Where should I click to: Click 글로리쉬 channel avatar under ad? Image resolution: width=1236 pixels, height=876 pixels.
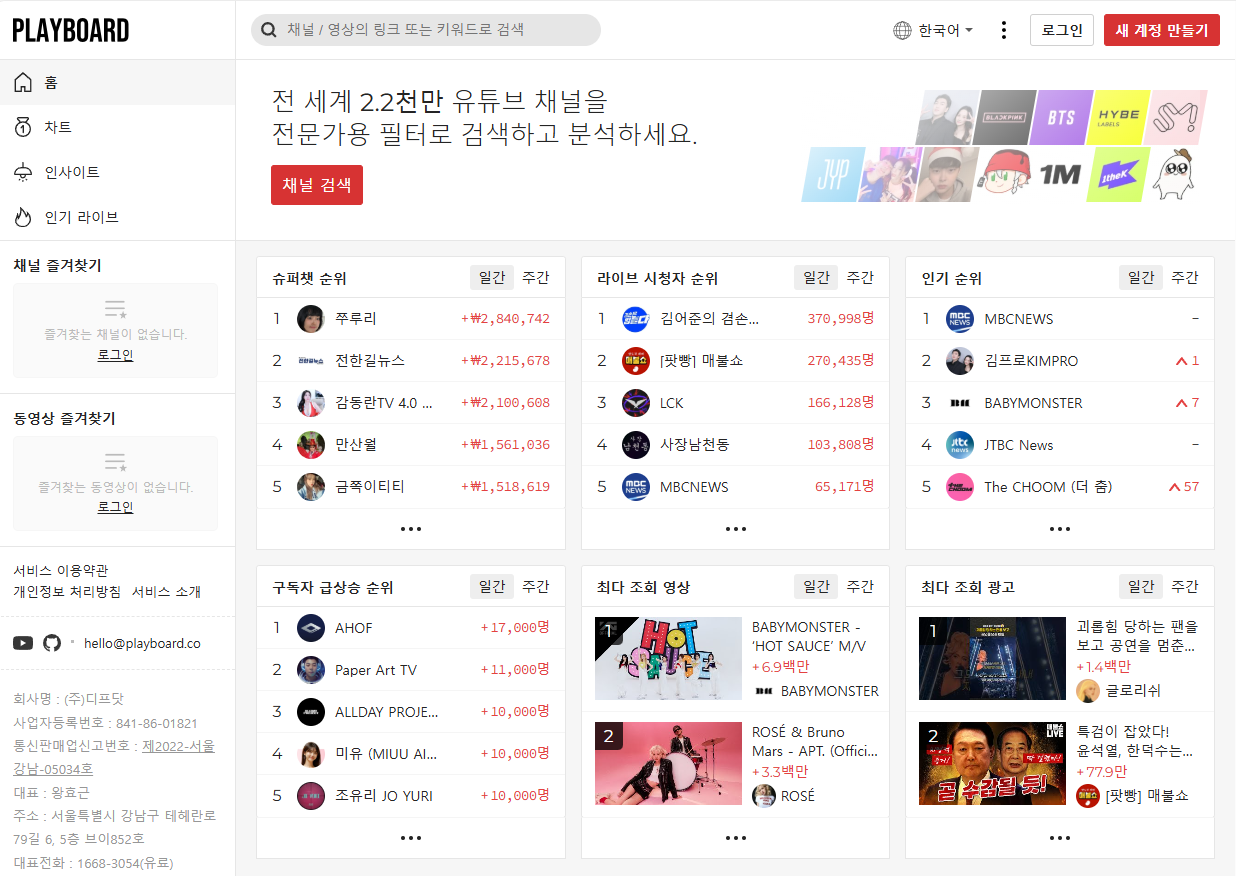pyautogui.click(x=1088, y=691)
